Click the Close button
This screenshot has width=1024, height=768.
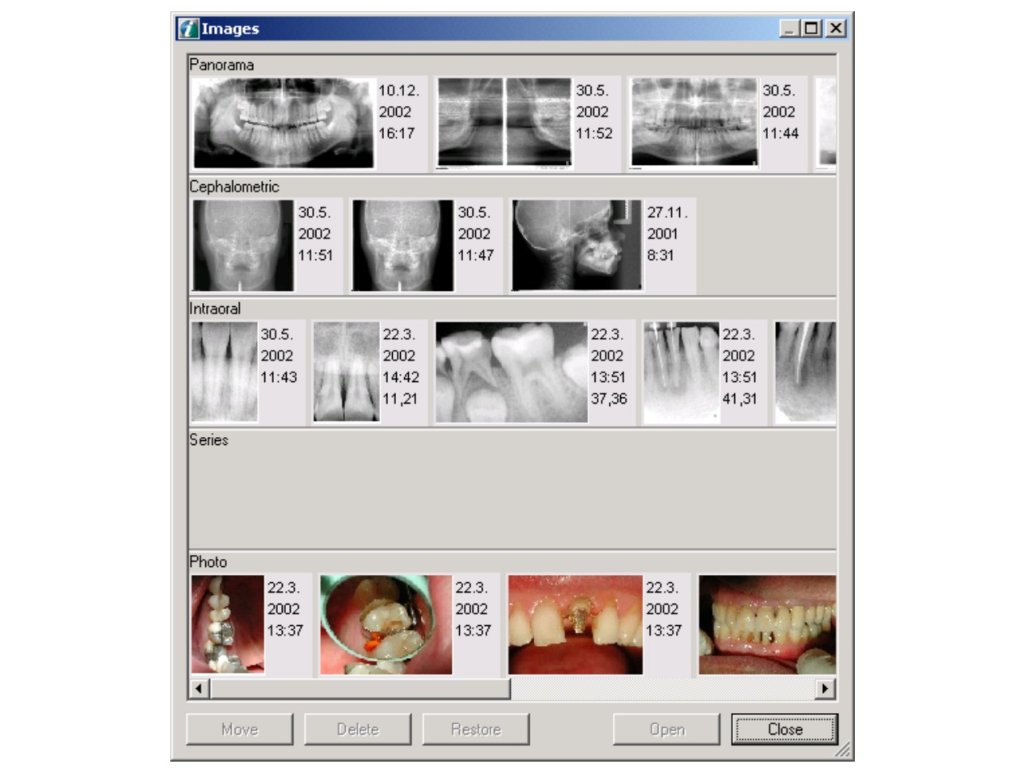784,729
